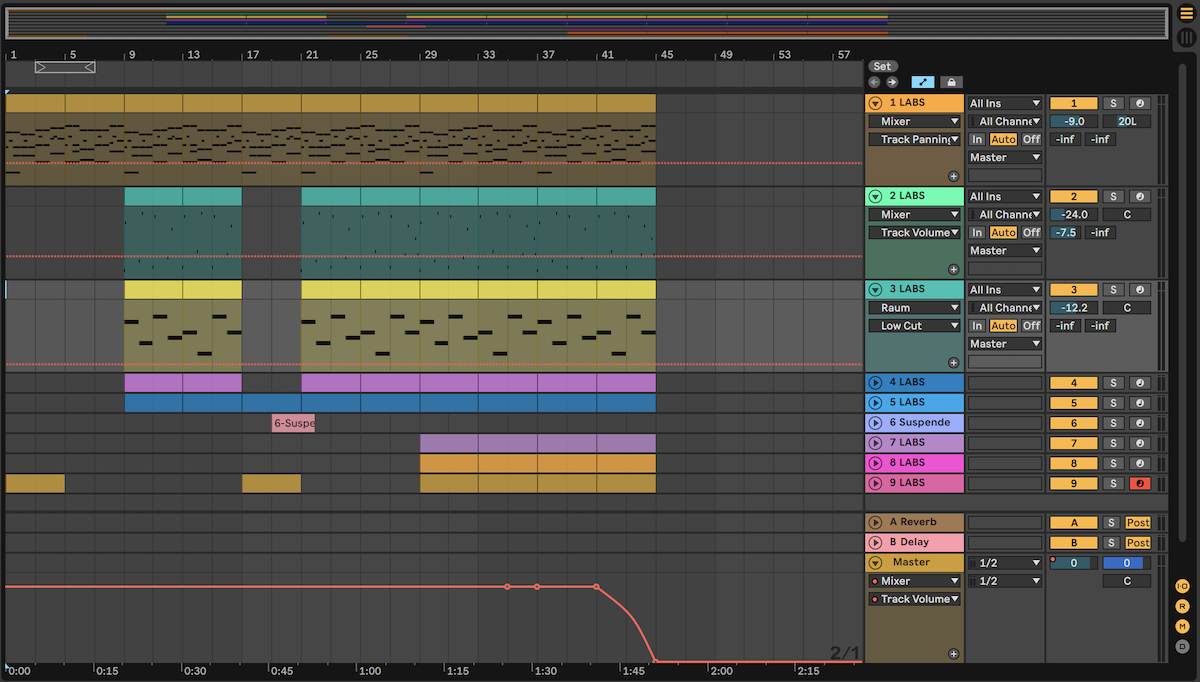Arm track 1 LABS for recording

(1140, 103)
